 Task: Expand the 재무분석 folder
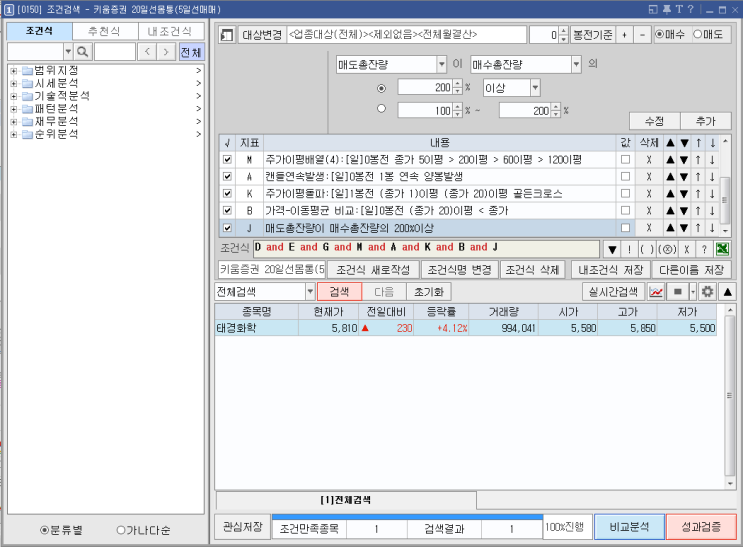tap(14, 122)
